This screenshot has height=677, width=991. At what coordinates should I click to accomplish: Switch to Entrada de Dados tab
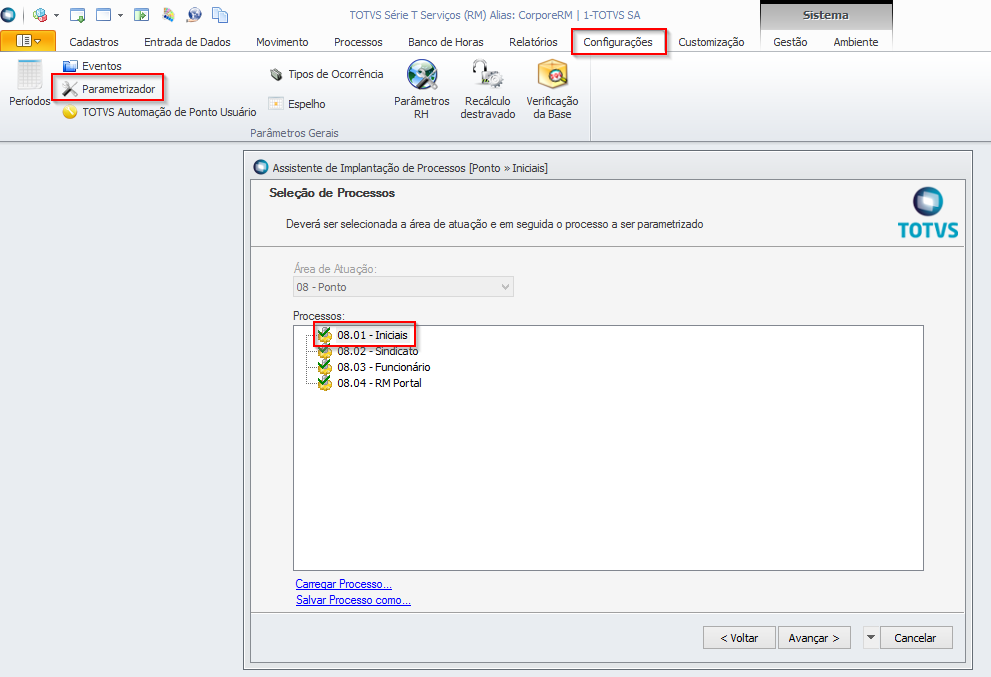point(187,42)
